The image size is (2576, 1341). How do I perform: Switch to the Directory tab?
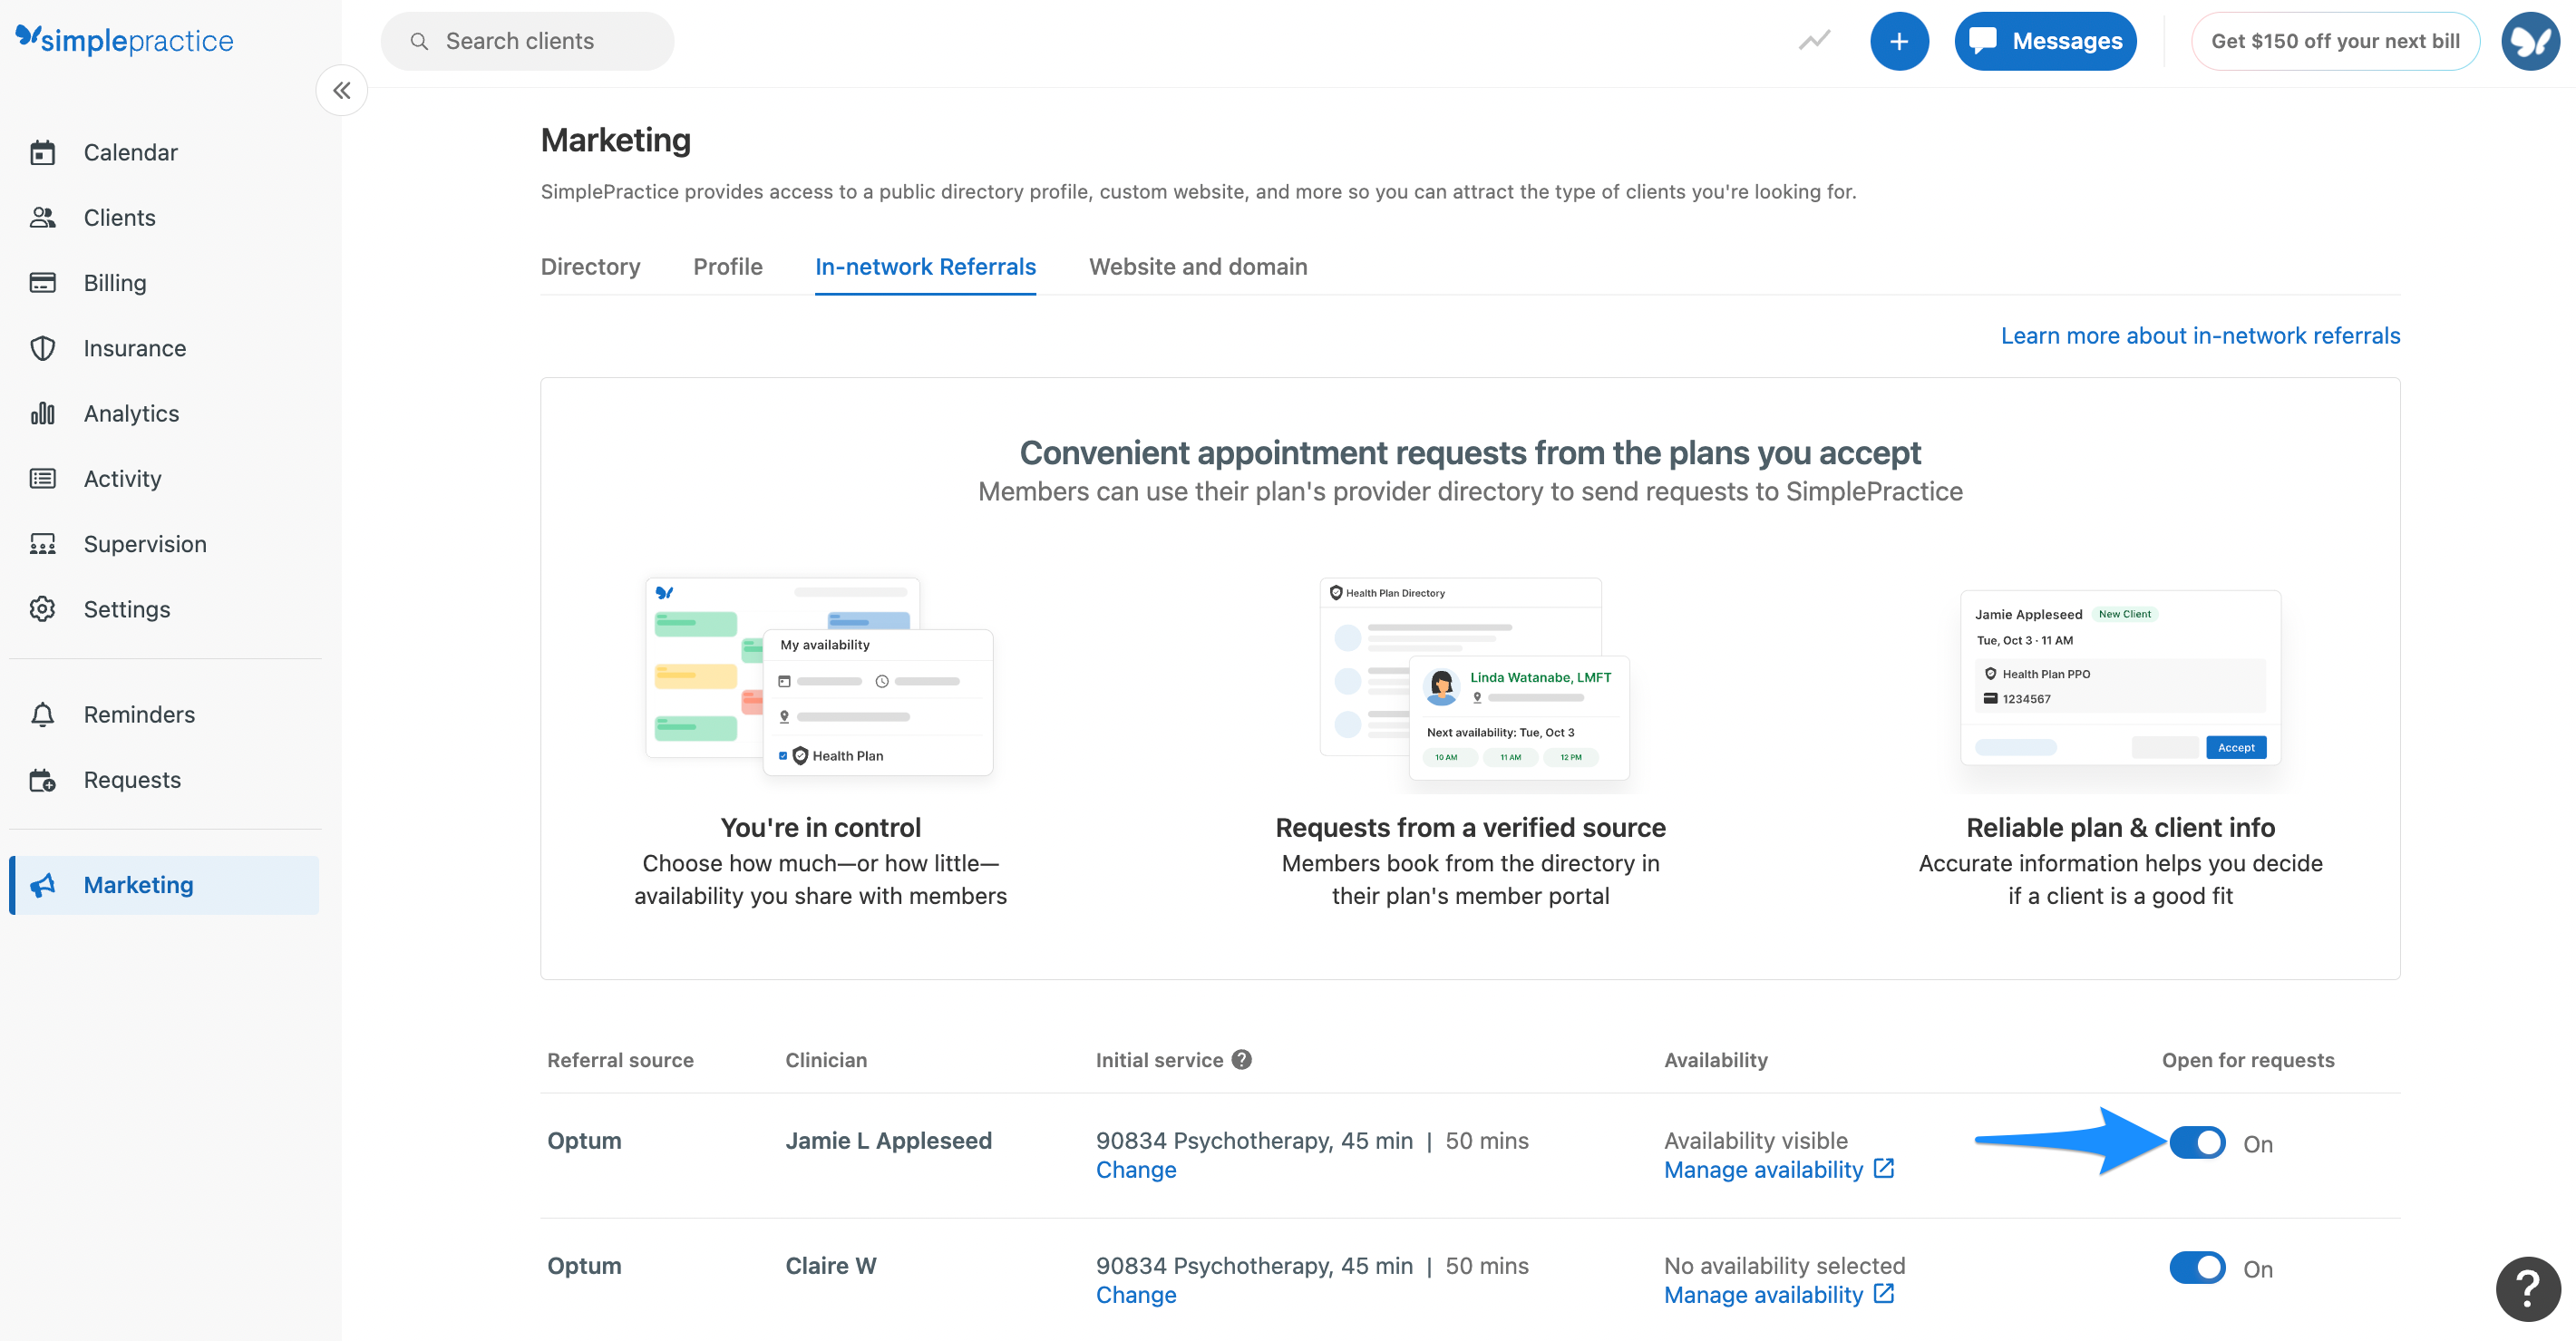click(590, 267)
